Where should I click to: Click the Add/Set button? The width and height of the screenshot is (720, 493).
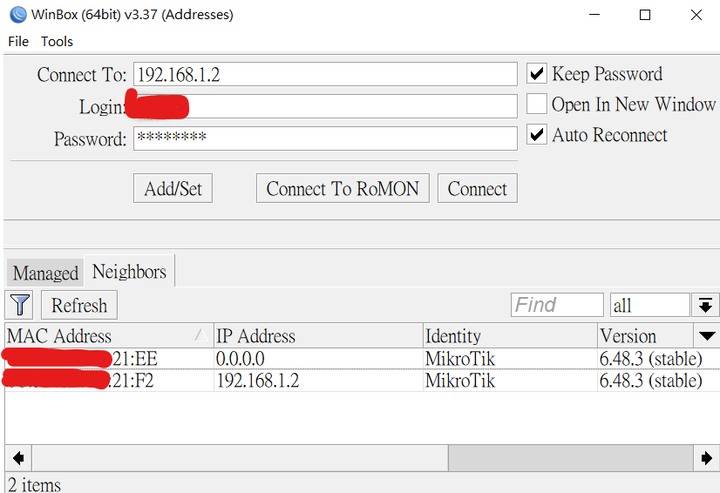(x=173, y=188)
